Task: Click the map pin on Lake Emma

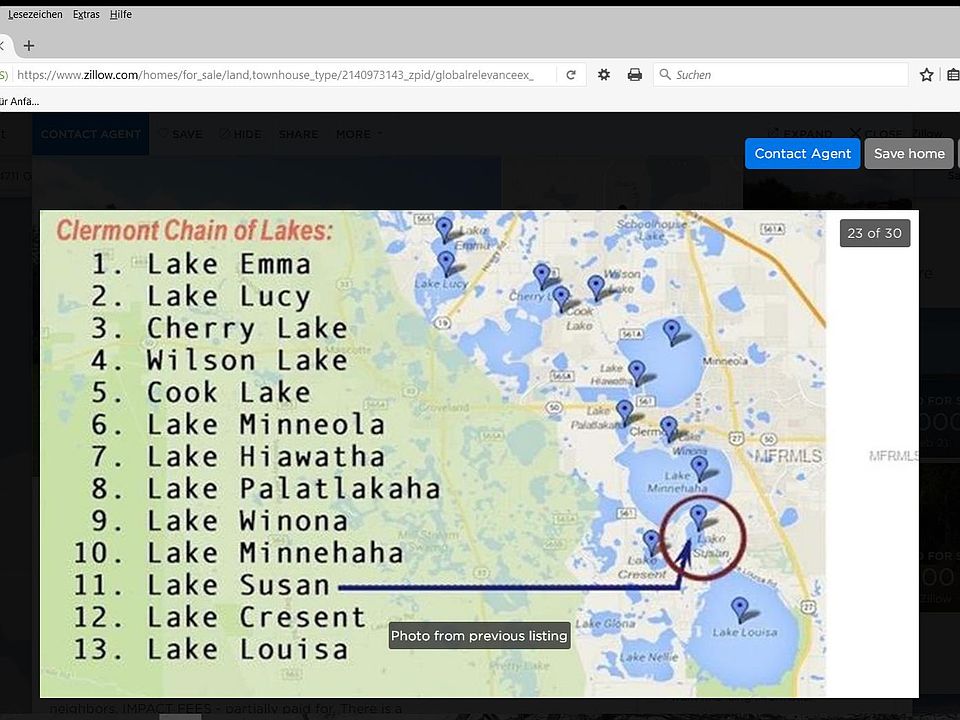Action: click(444, 229)
